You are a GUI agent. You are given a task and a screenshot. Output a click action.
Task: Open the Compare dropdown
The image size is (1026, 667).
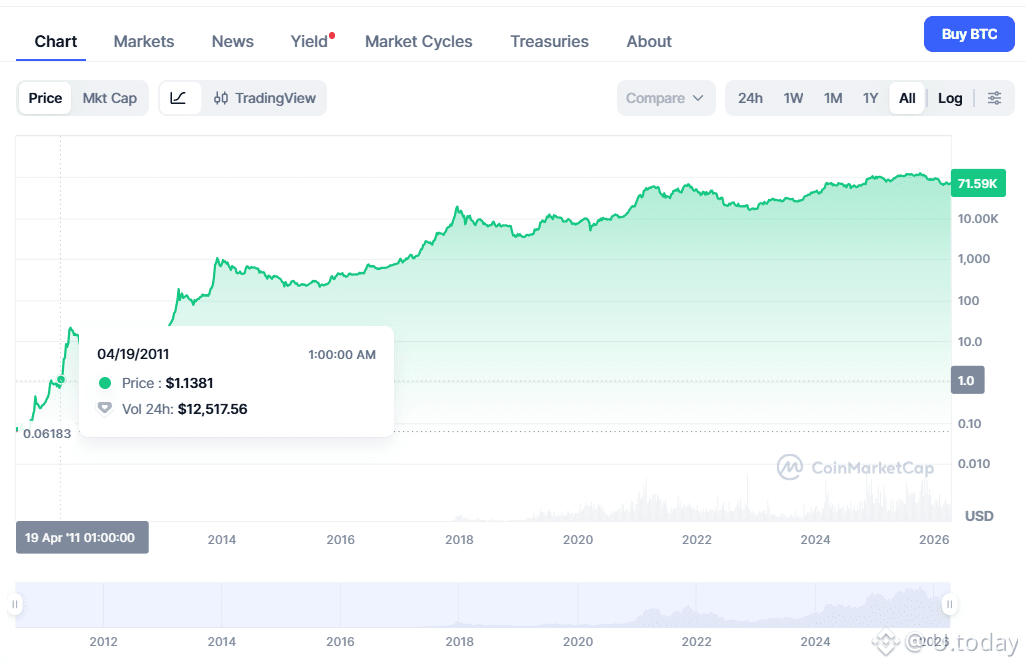[x=665, y=98]
